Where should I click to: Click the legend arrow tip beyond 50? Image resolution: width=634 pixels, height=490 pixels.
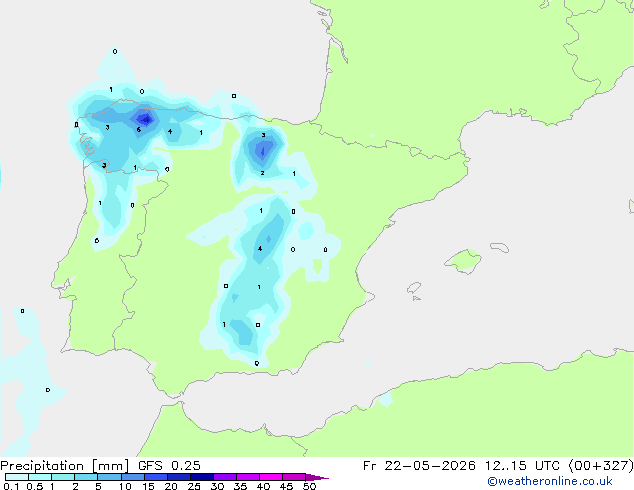coord(317,477)
